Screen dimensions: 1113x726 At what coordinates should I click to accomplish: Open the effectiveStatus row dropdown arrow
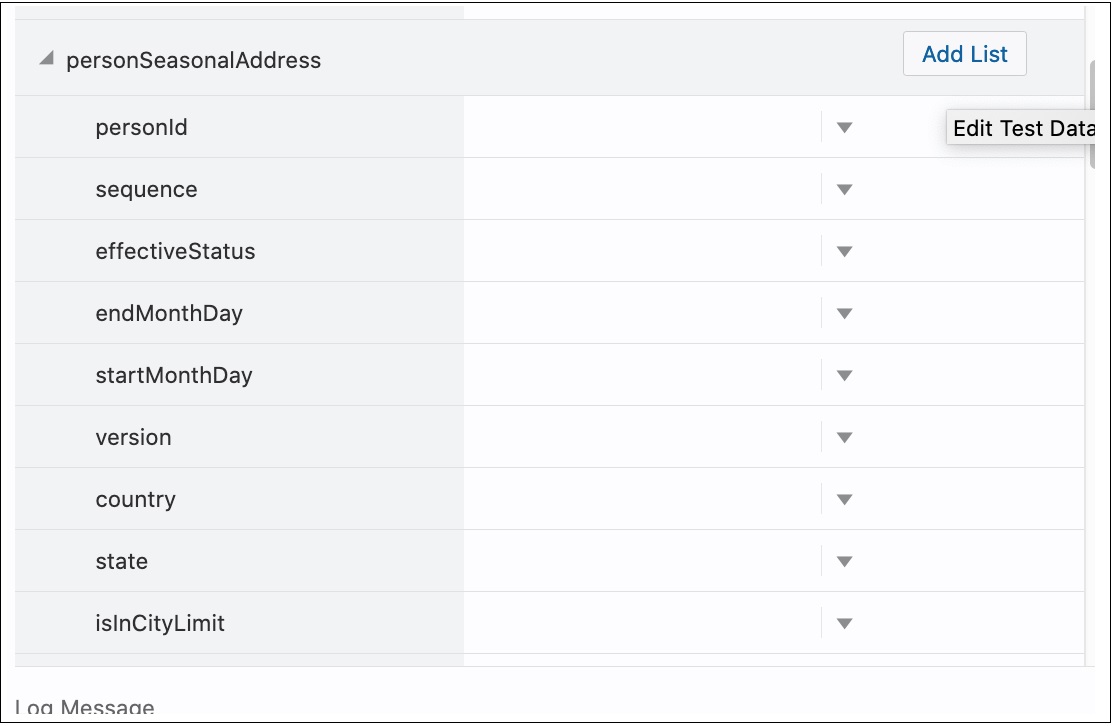click(x=844, y=251)
